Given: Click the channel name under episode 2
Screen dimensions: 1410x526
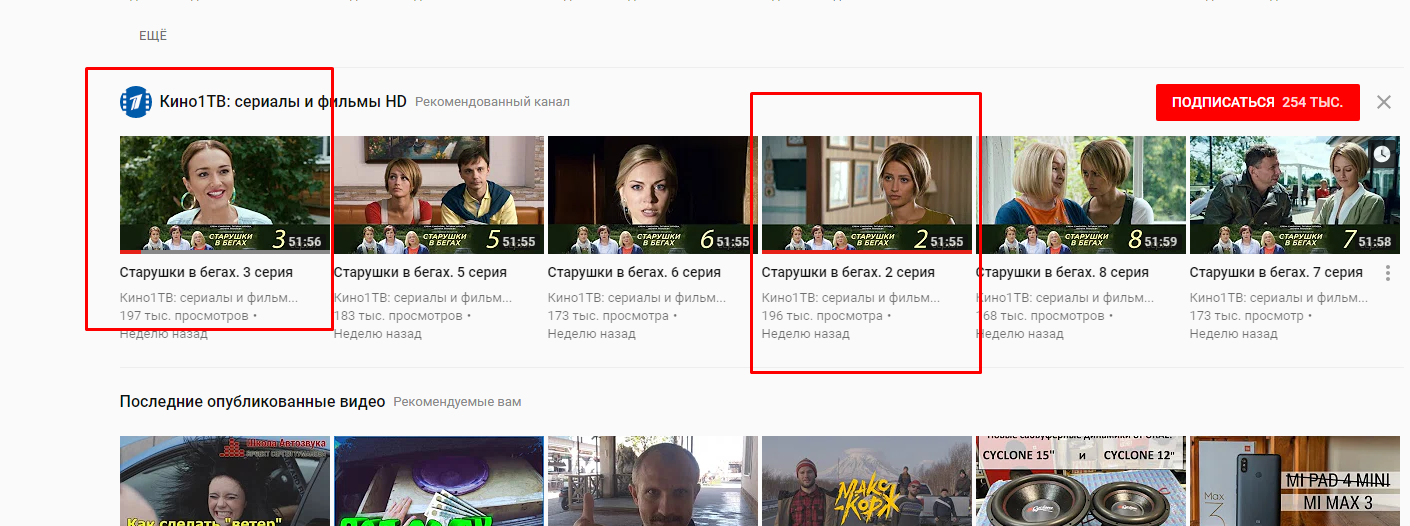Looking at the screenshot, I should pyautogui.click(x=850, y=297).
